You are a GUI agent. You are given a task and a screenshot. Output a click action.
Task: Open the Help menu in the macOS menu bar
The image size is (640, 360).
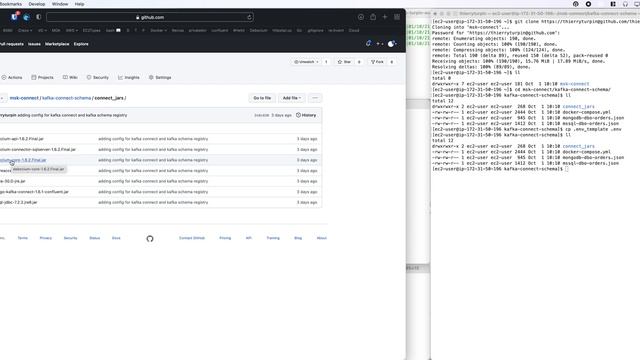pos(80,4)
